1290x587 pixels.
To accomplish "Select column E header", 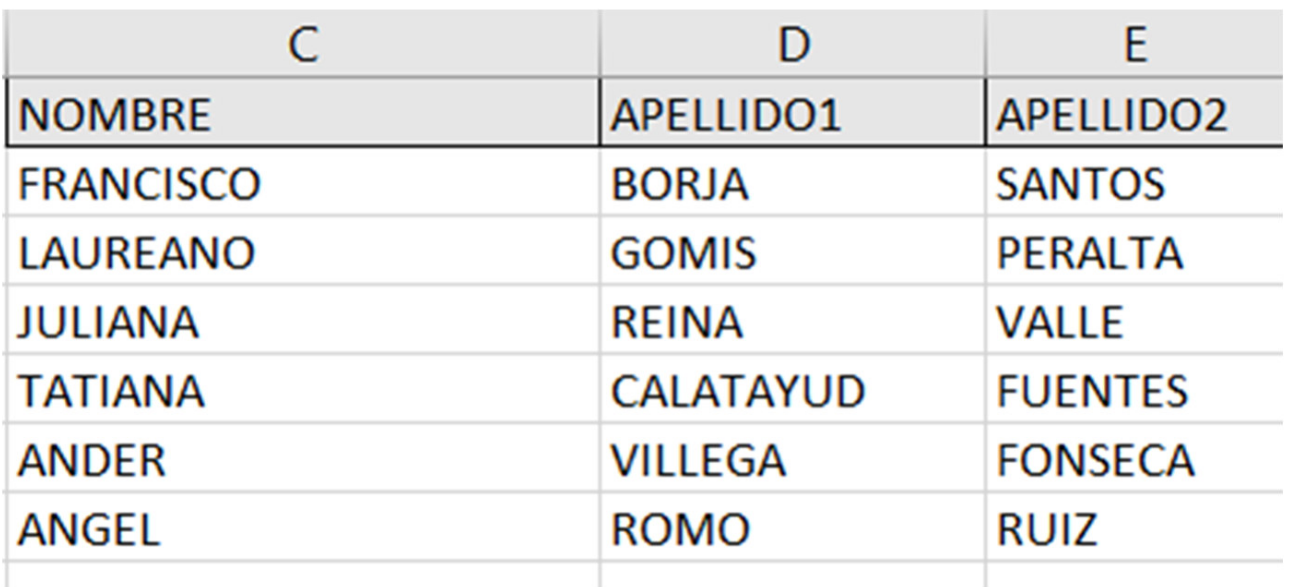I will click(x=1135, y=47).
